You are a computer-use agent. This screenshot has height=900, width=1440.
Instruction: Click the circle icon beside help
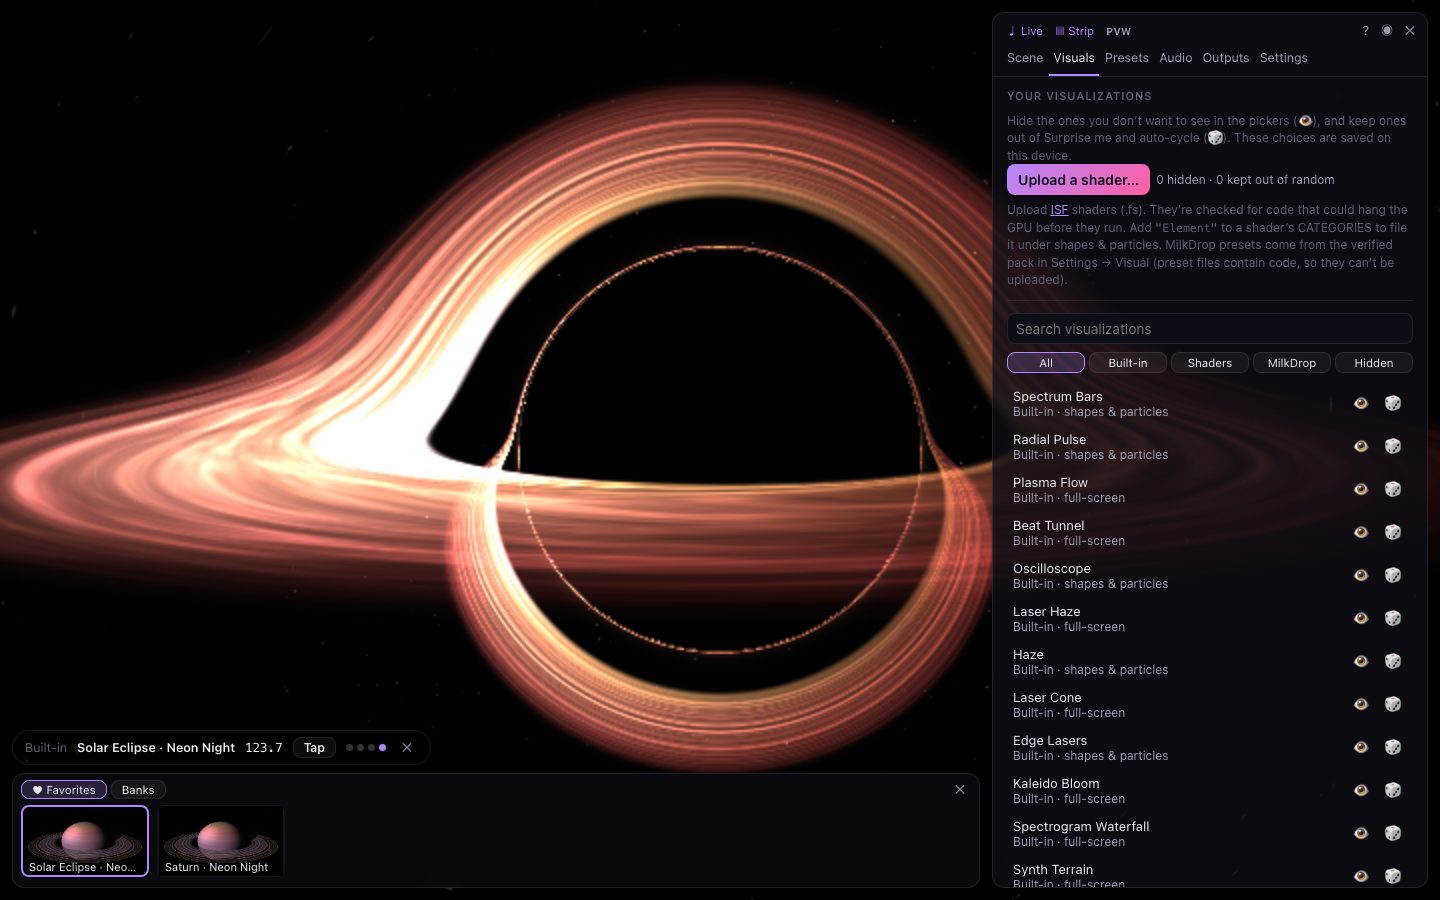[1387, 31]
